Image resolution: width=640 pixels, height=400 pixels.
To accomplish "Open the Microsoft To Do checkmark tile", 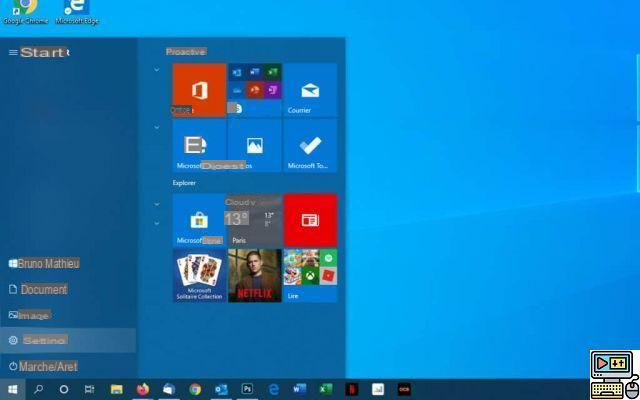I will pyautogui.click(x=310, y=145).
